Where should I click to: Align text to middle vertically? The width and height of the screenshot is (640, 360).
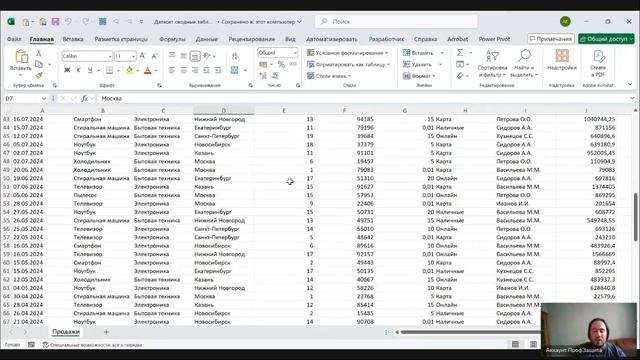(184, 56)
